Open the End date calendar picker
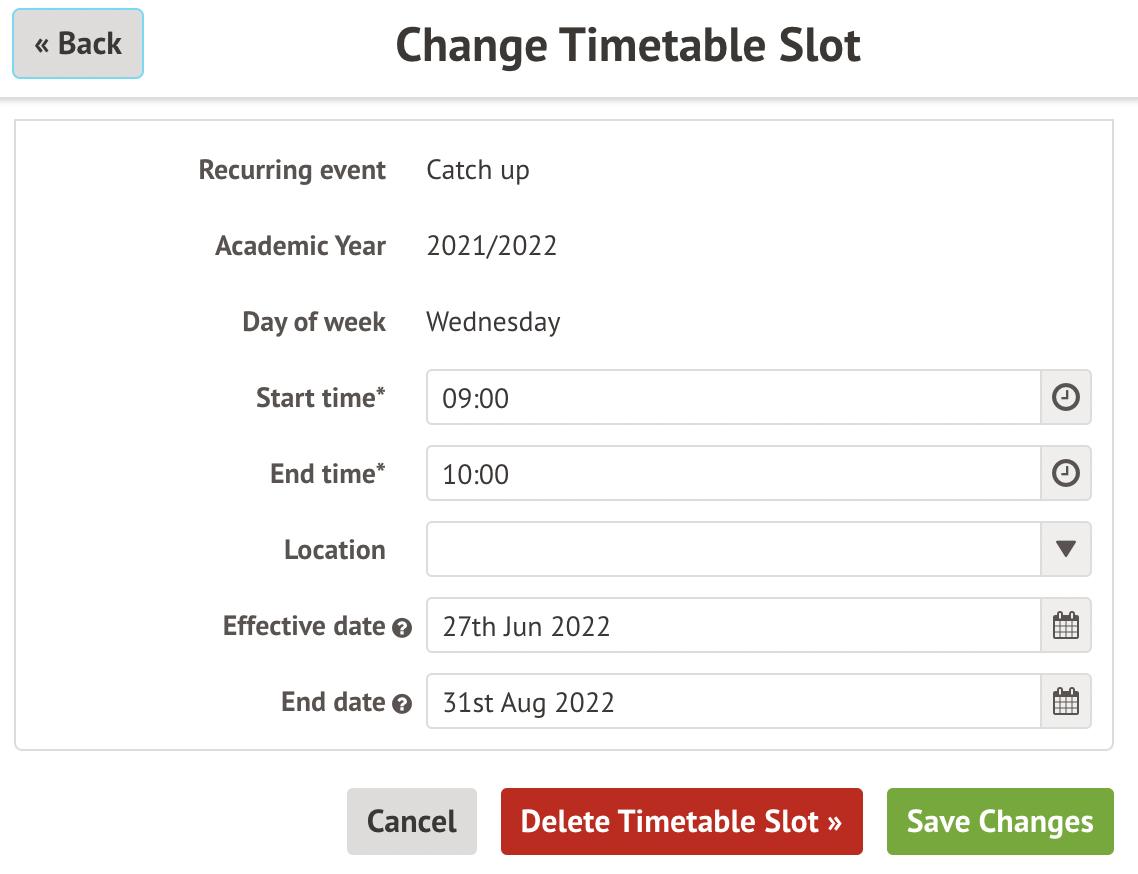The height and width of the screenshot is (874, 1138). pos(1066,702)
